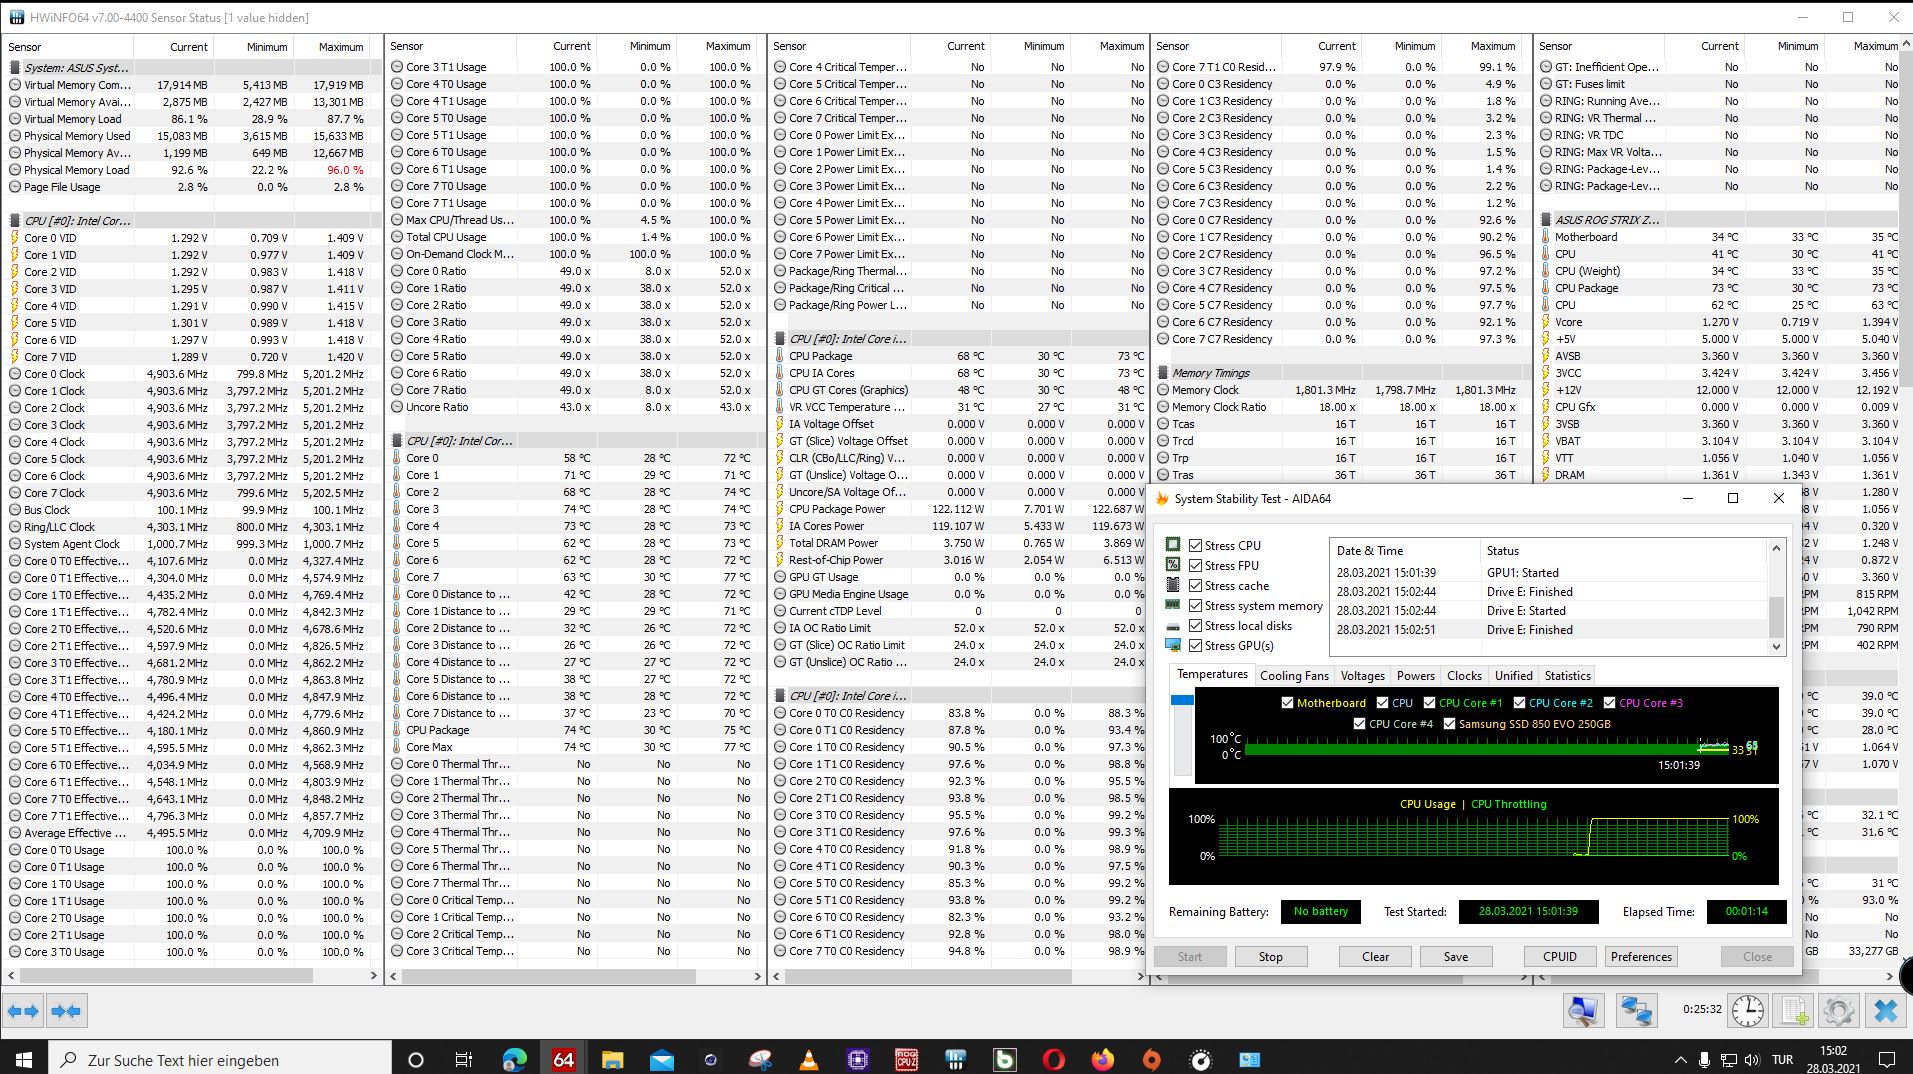Launch Firefox from the taskbar
Image resolution: width=1913 pixels, height=1074 pixels.
[1103, 1059]
